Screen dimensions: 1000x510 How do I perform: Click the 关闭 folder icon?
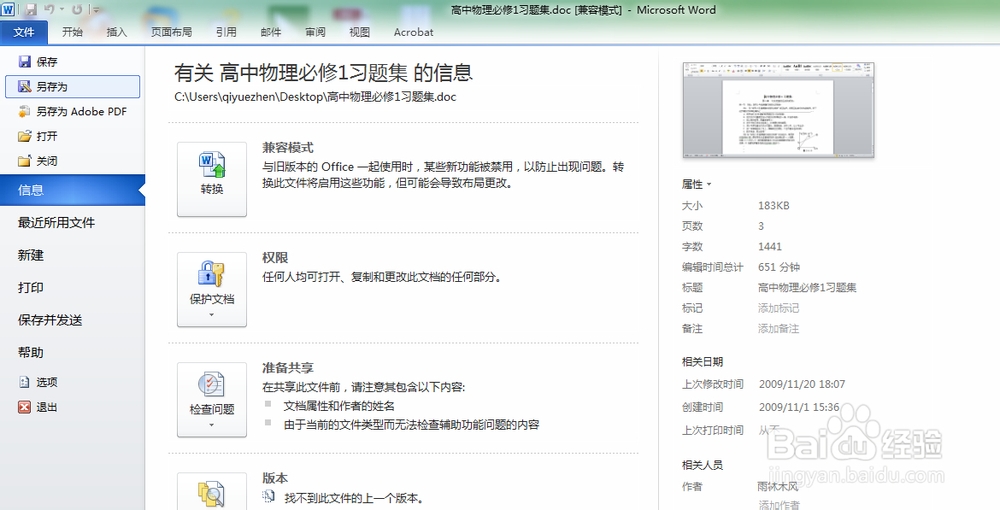tap(24, 161)
